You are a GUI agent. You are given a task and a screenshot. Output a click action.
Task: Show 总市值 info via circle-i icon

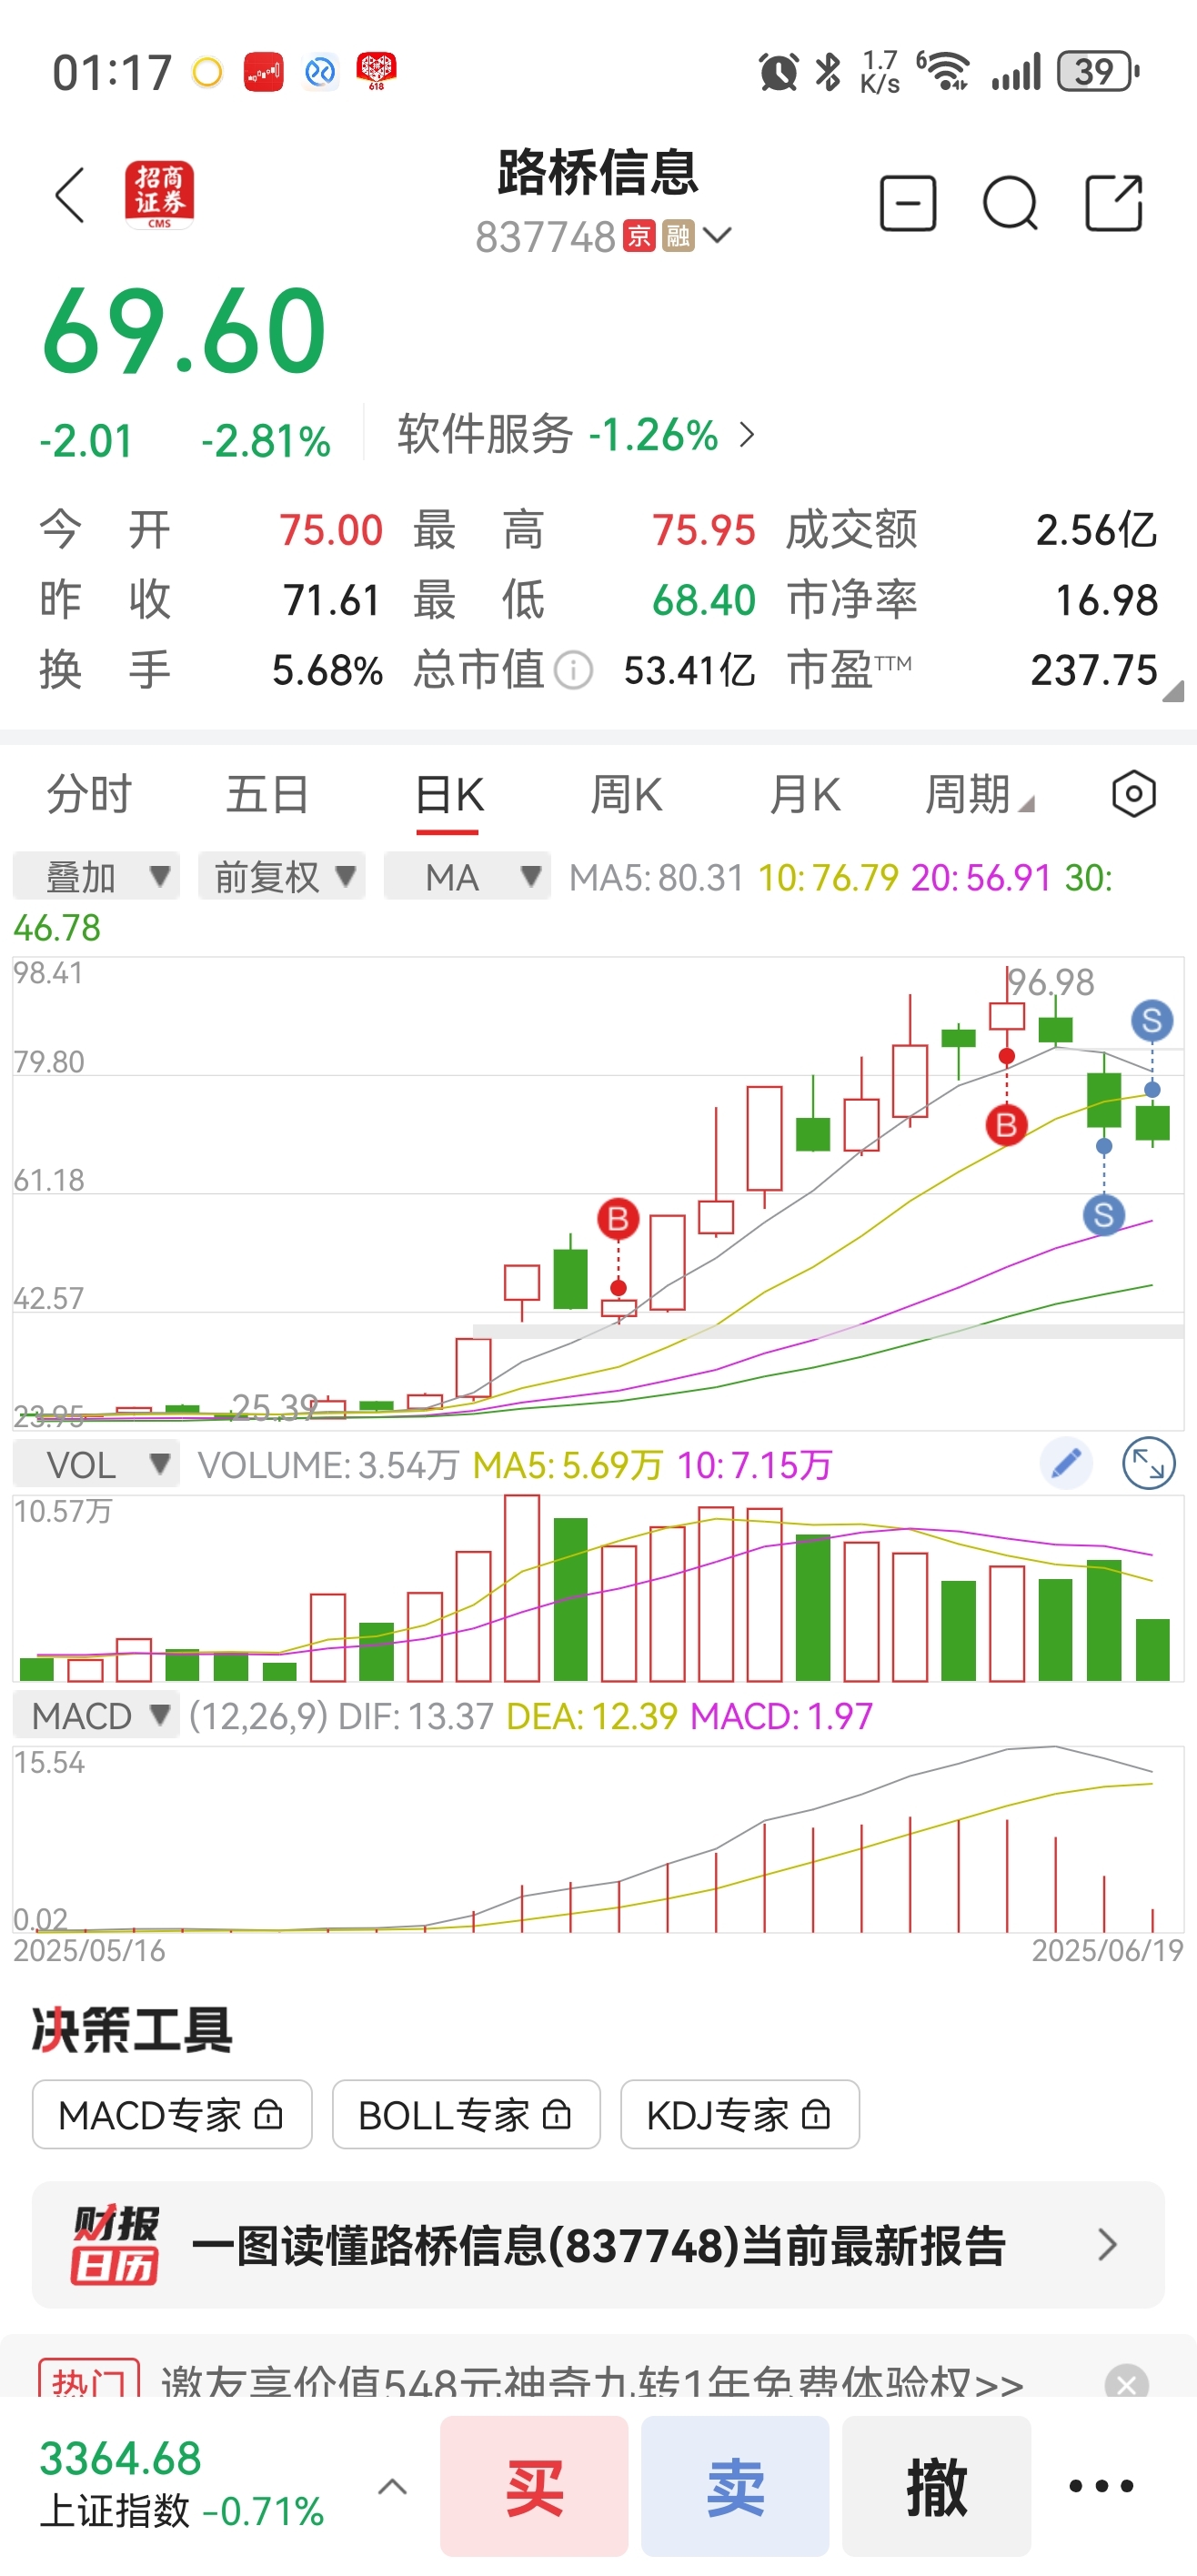tap(573, 670)
